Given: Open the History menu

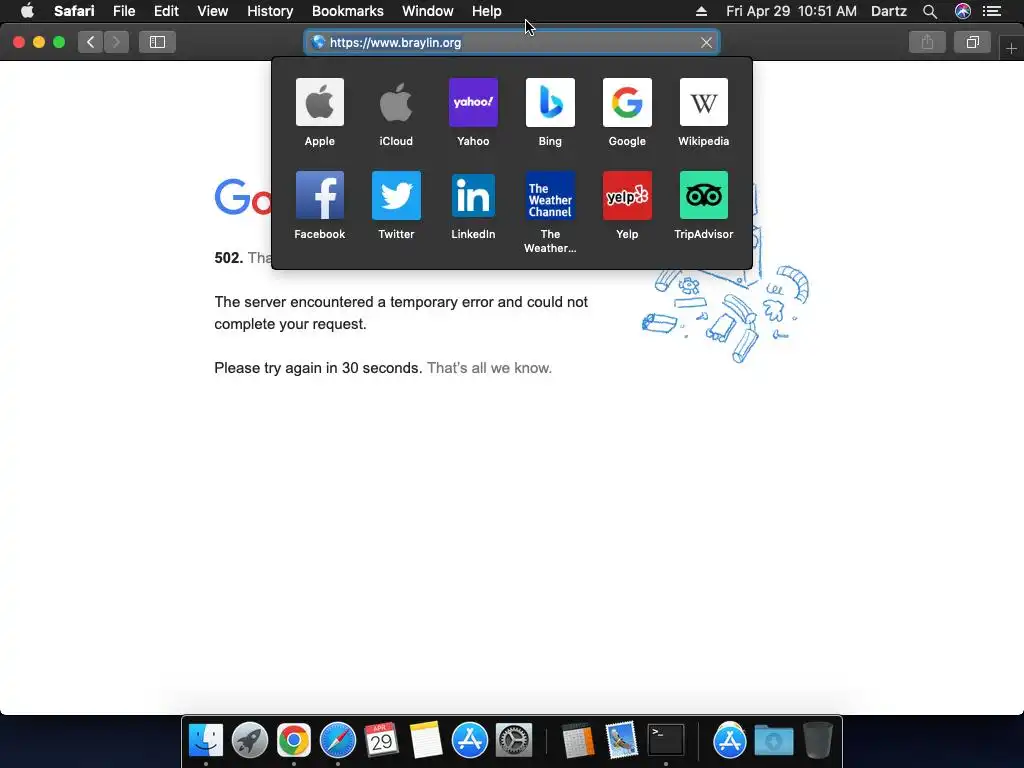Looking at the screenshot, I should click(x=270, y=11).
